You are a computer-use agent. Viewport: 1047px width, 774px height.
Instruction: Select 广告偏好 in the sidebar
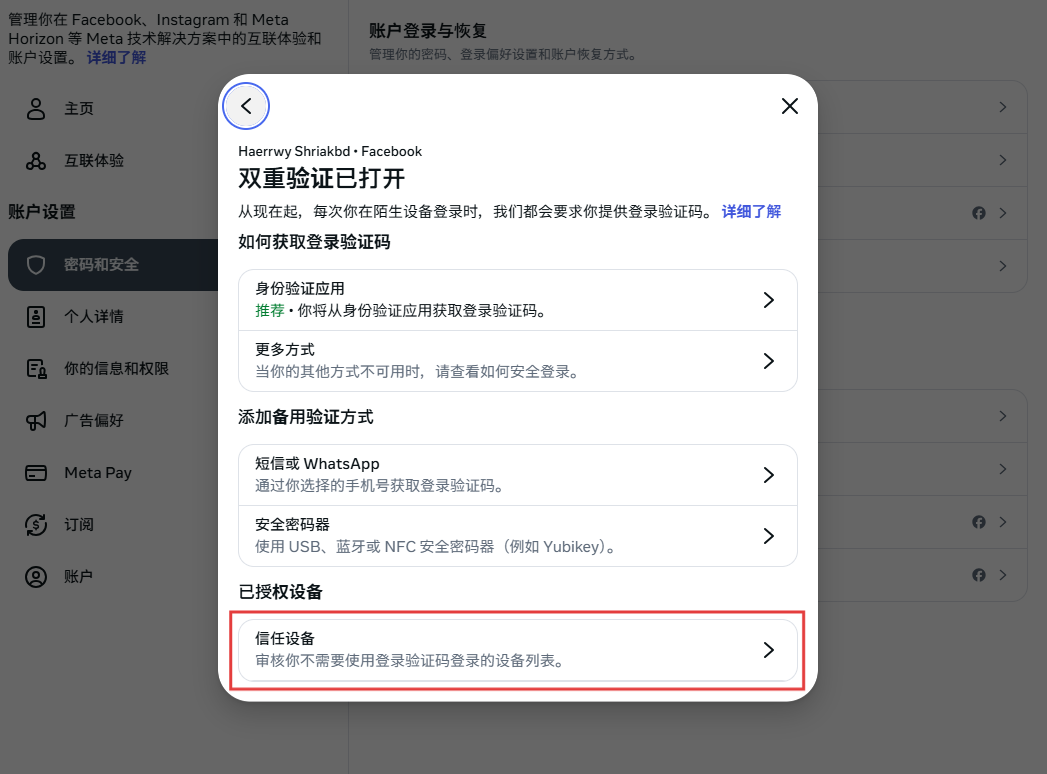(113, 421)
